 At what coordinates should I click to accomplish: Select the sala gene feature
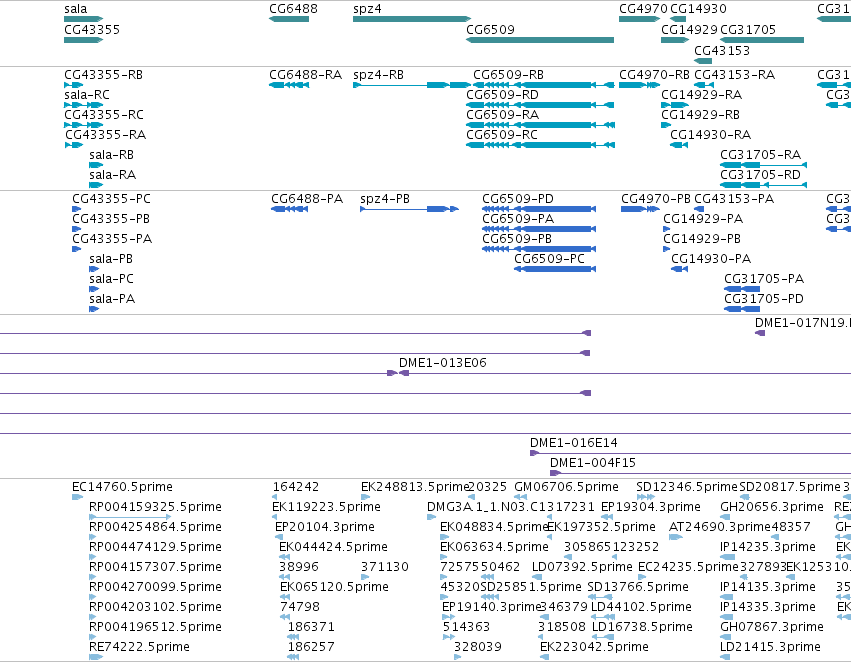[83, 19]
